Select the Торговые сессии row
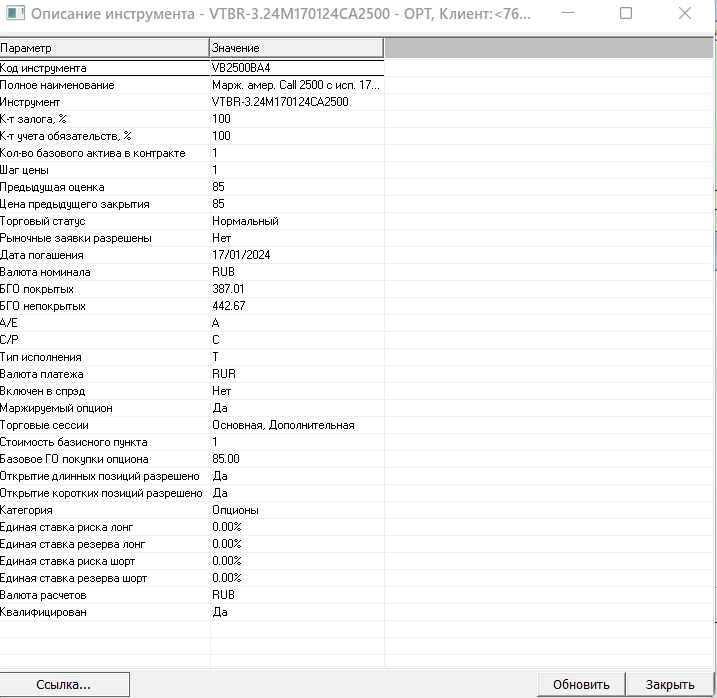The image size is (717, 698). point(104,425)
